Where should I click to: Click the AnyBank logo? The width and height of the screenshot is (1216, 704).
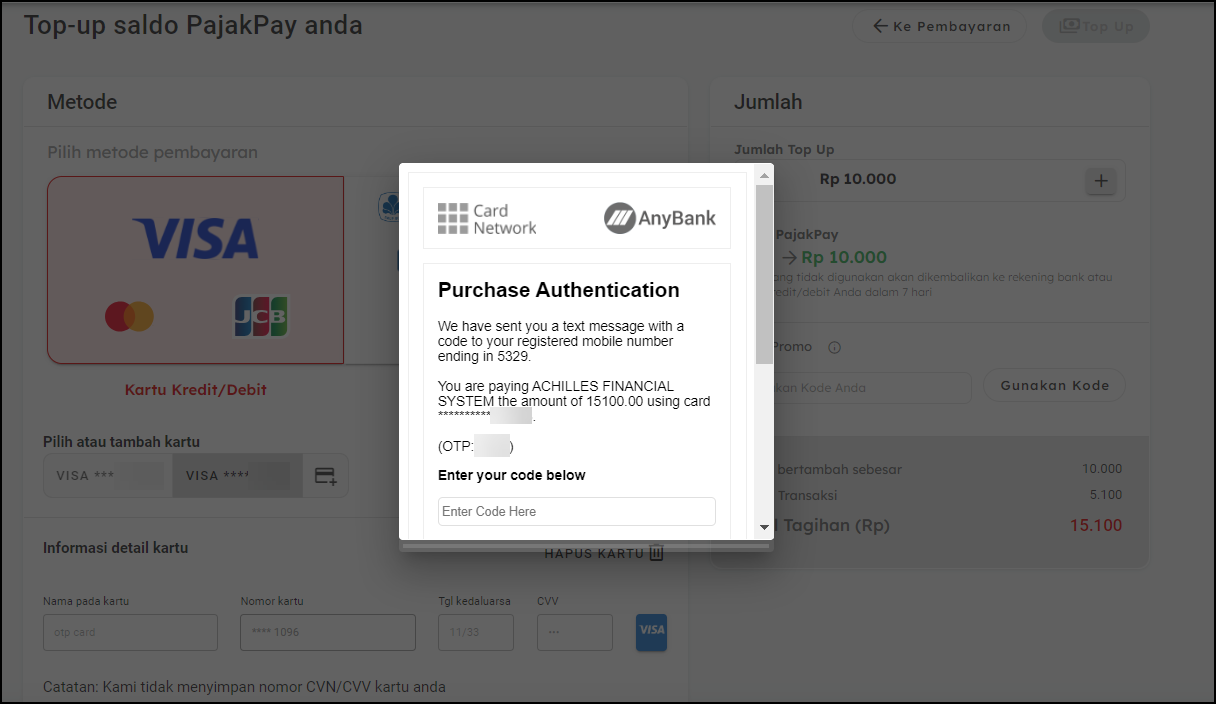point(660,218)
